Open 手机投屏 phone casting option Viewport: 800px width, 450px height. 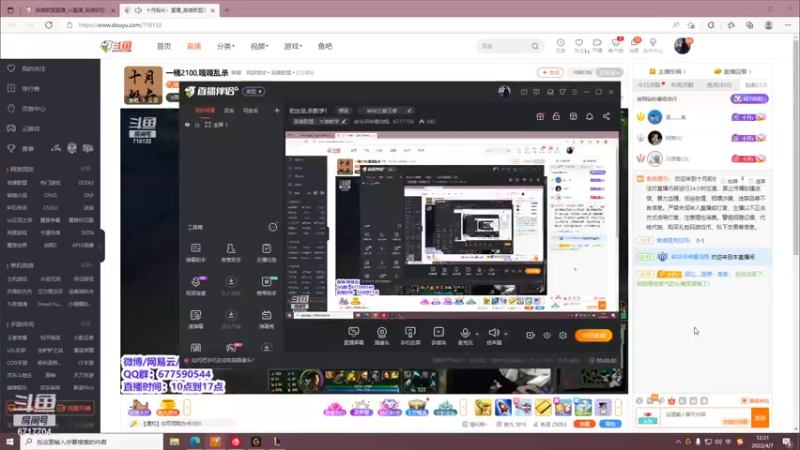coord(410,336)
